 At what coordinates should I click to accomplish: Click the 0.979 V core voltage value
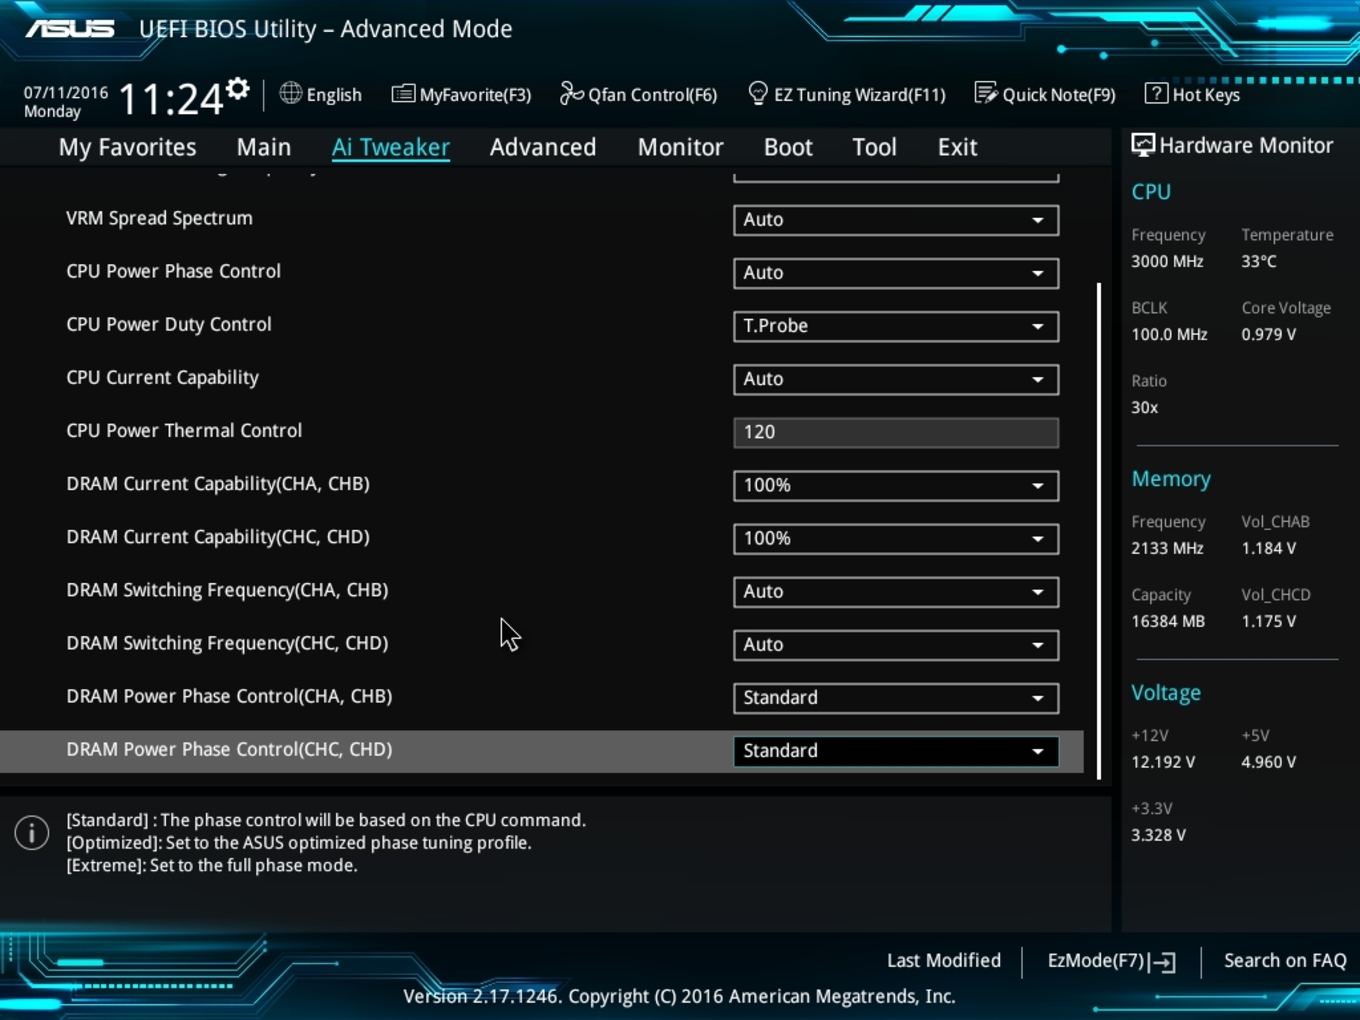click(x=1268, y=334)
